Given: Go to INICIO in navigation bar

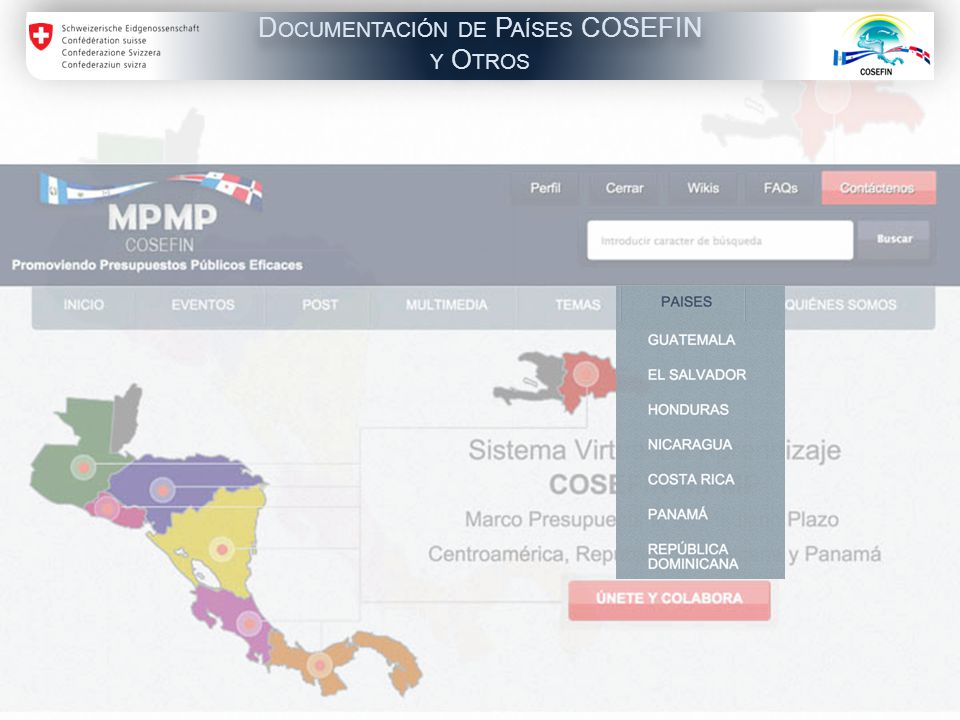Looking at the screenshot, I should 83,305.
